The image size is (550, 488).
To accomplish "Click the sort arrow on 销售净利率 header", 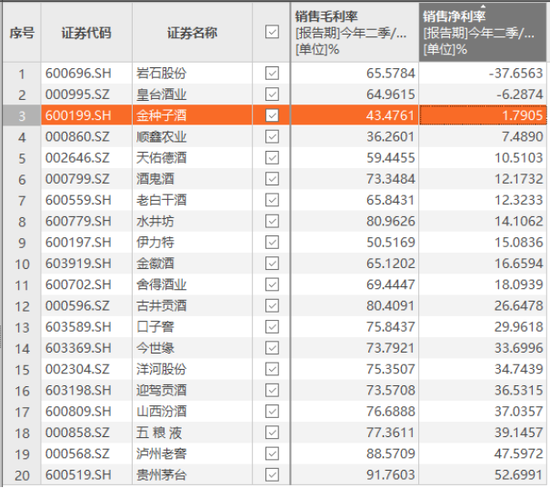I will [483, 6].
